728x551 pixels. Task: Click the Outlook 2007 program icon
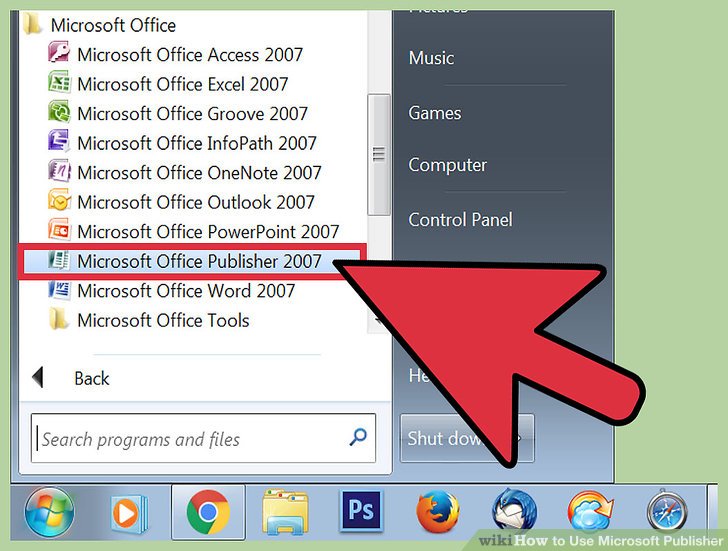click(x=59, y=201)
